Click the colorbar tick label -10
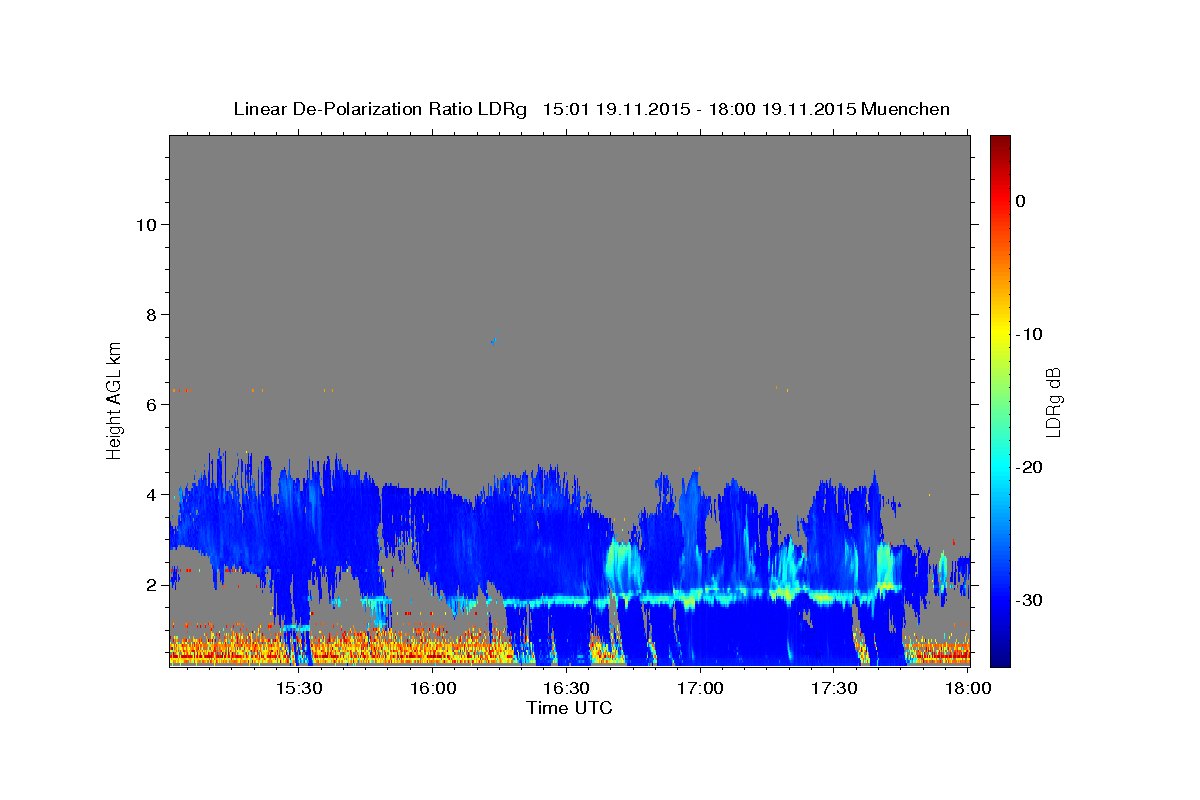Screen dimensions: 1200x800 (1030, 334)
